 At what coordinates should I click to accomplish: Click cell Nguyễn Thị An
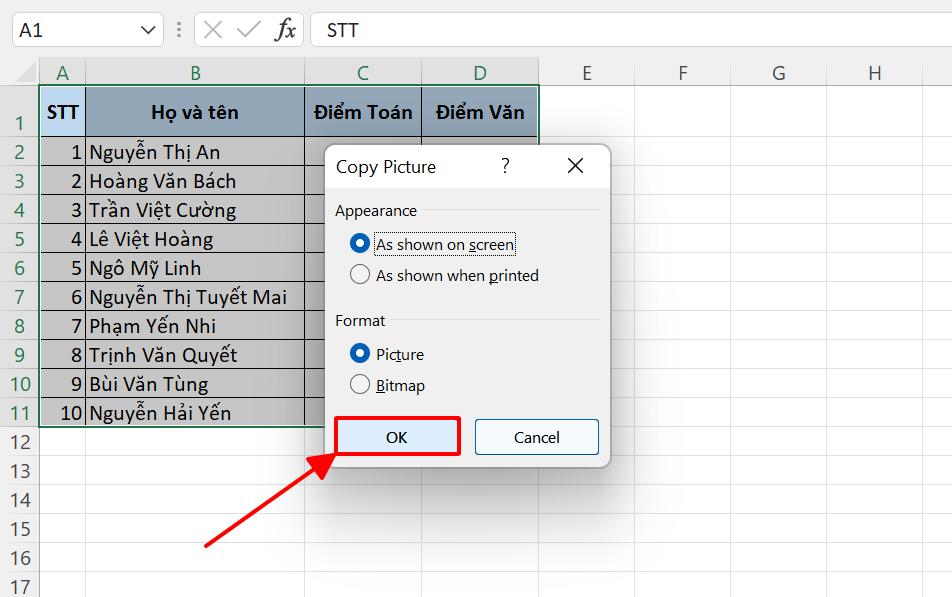pyautogui.click(x=195, y=151)
